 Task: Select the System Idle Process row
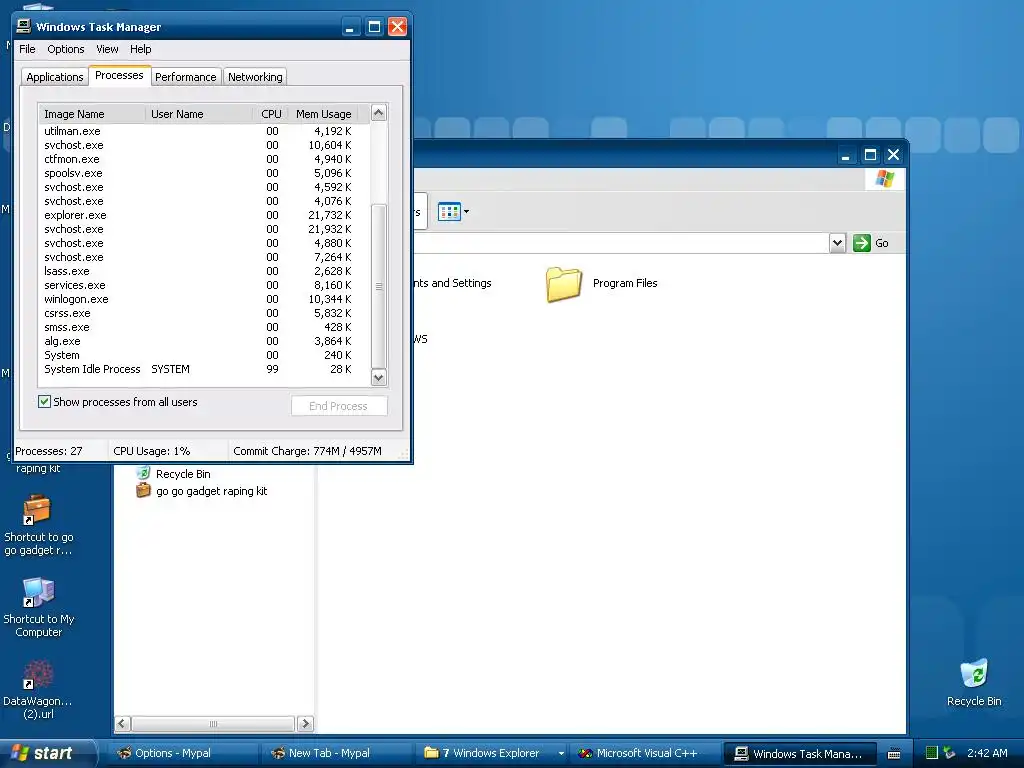coord(204,369)
